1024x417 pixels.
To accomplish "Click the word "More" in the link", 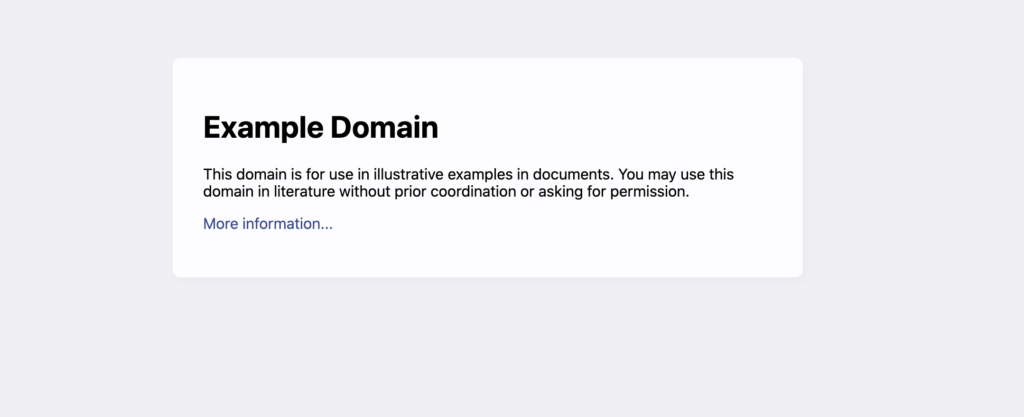I will pos(220,224).
